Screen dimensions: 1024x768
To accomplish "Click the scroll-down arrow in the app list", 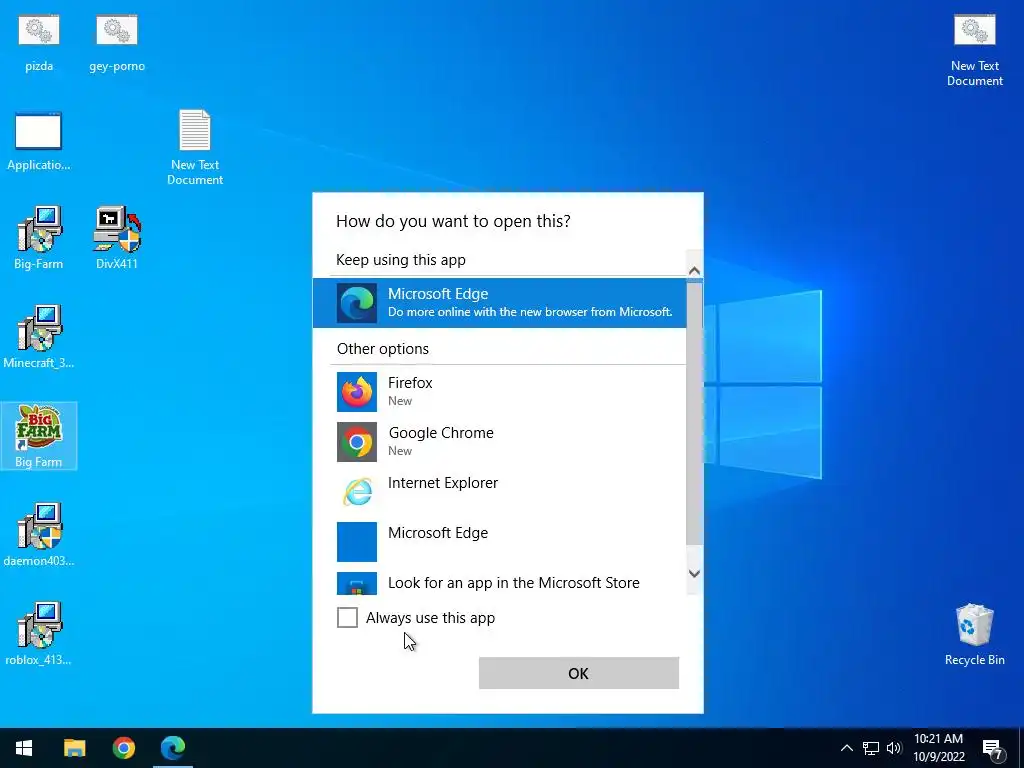I will (694, 573).
